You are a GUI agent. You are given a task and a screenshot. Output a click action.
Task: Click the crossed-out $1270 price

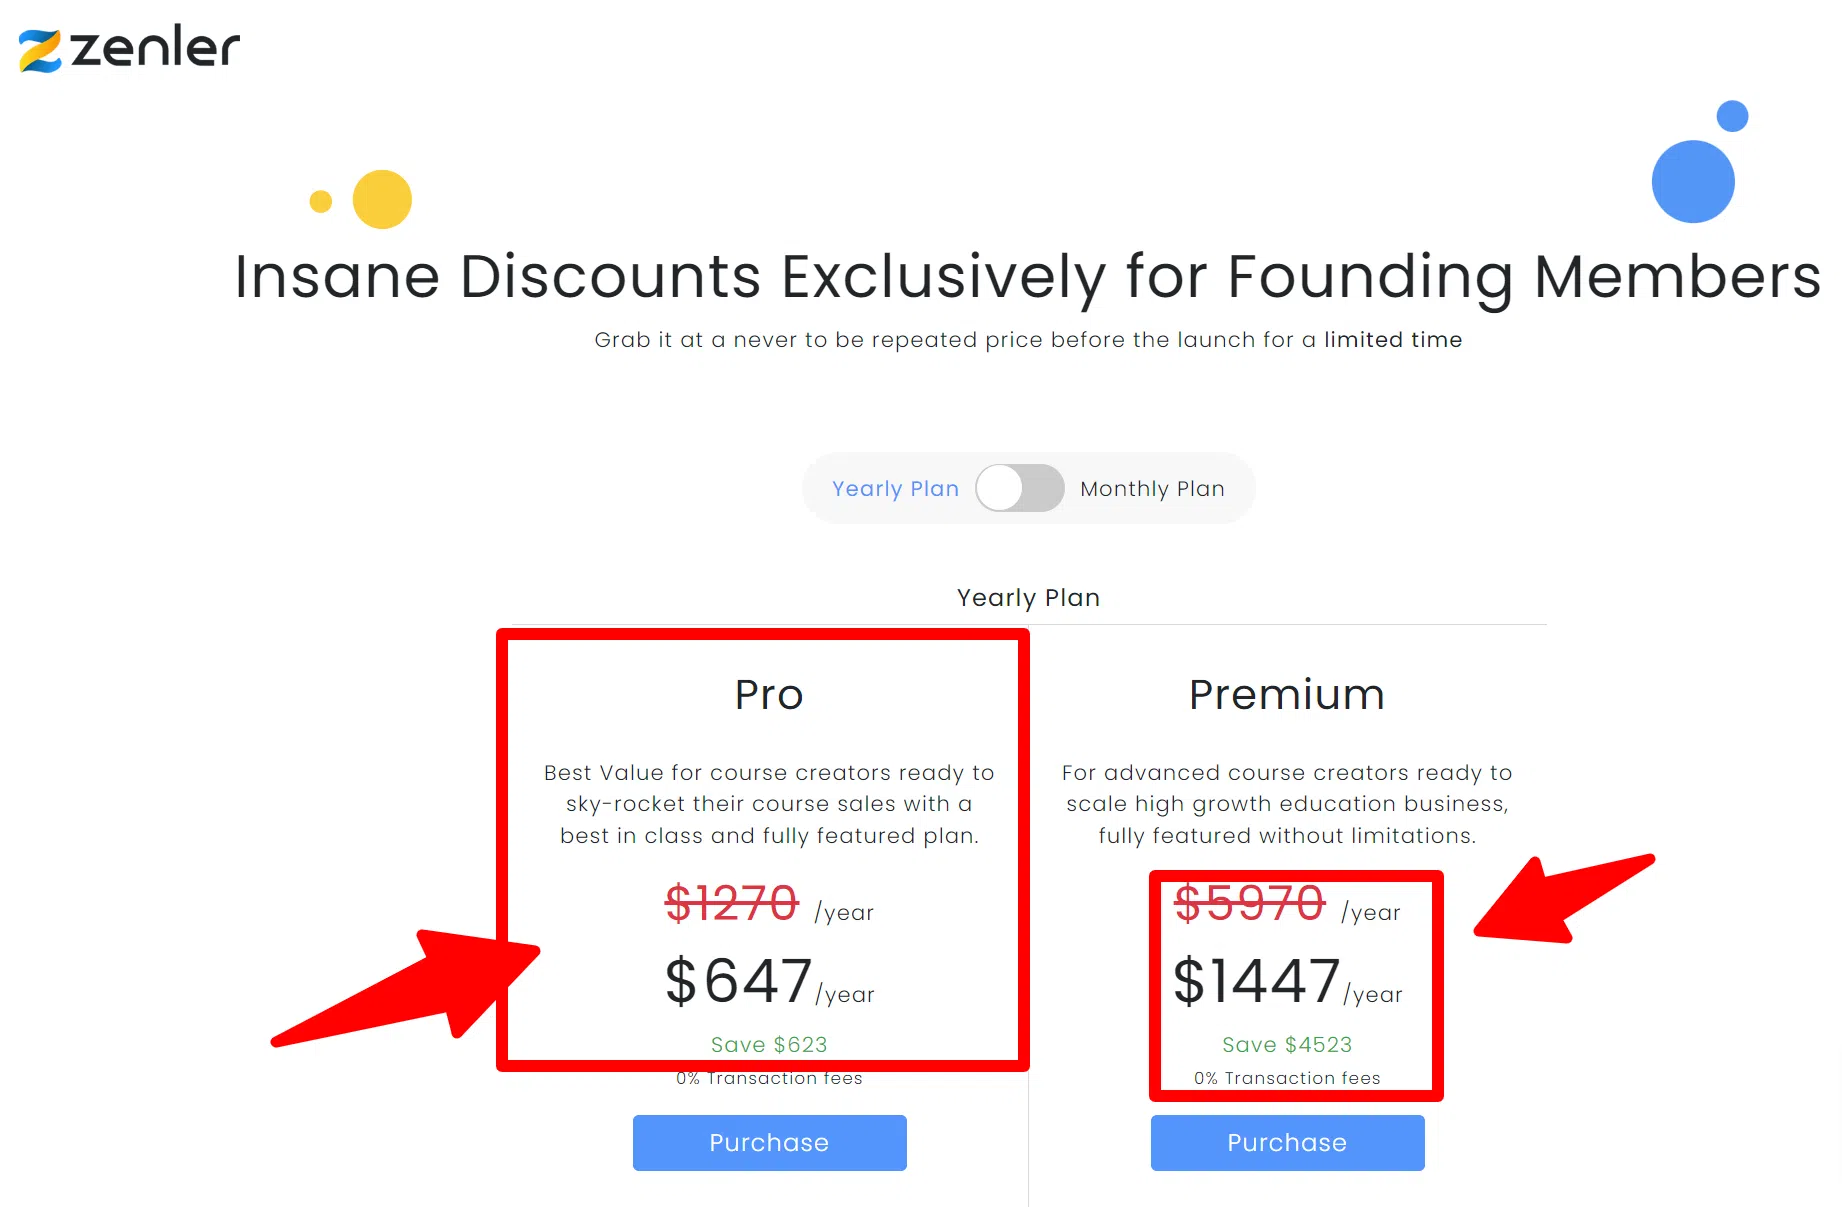[x=732, y=903]
